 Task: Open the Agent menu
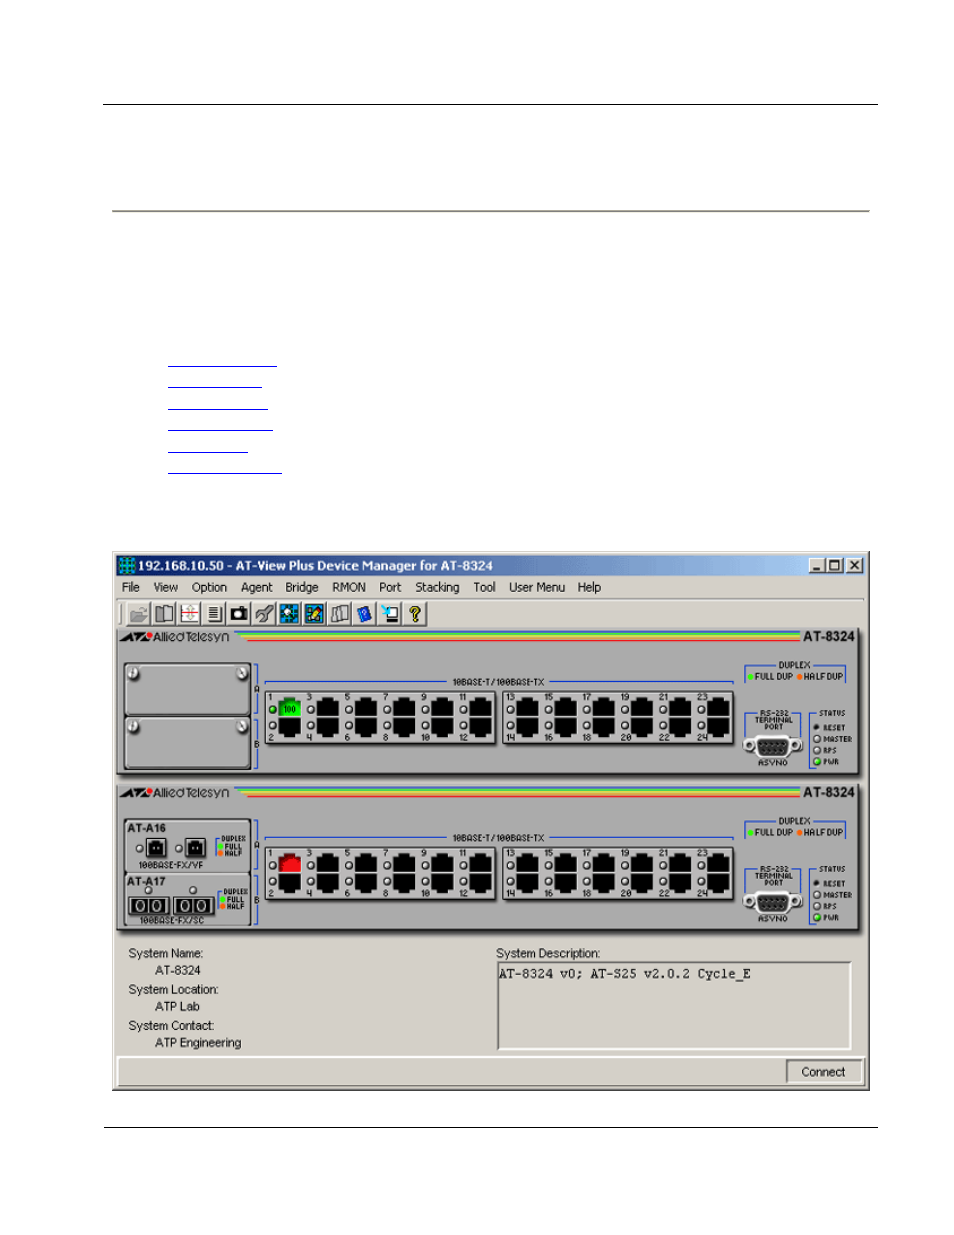pyautogui.click(x=256, y=588)
